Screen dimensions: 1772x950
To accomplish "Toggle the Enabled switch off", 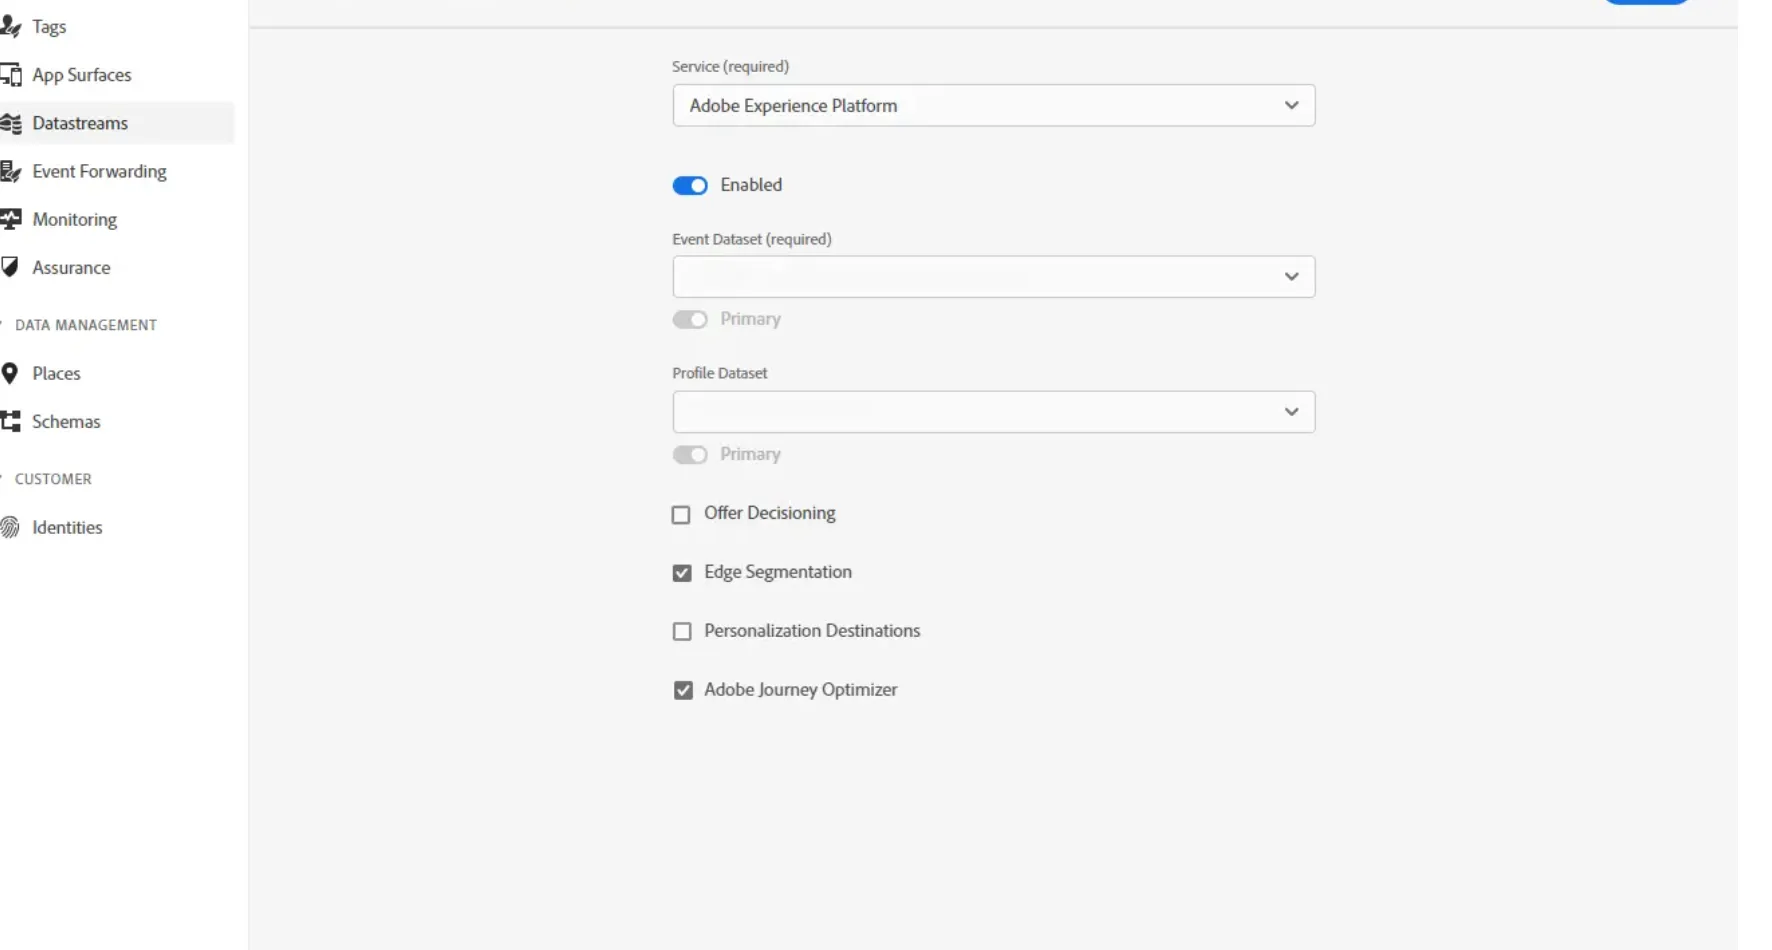I will [x=690, y=185].
